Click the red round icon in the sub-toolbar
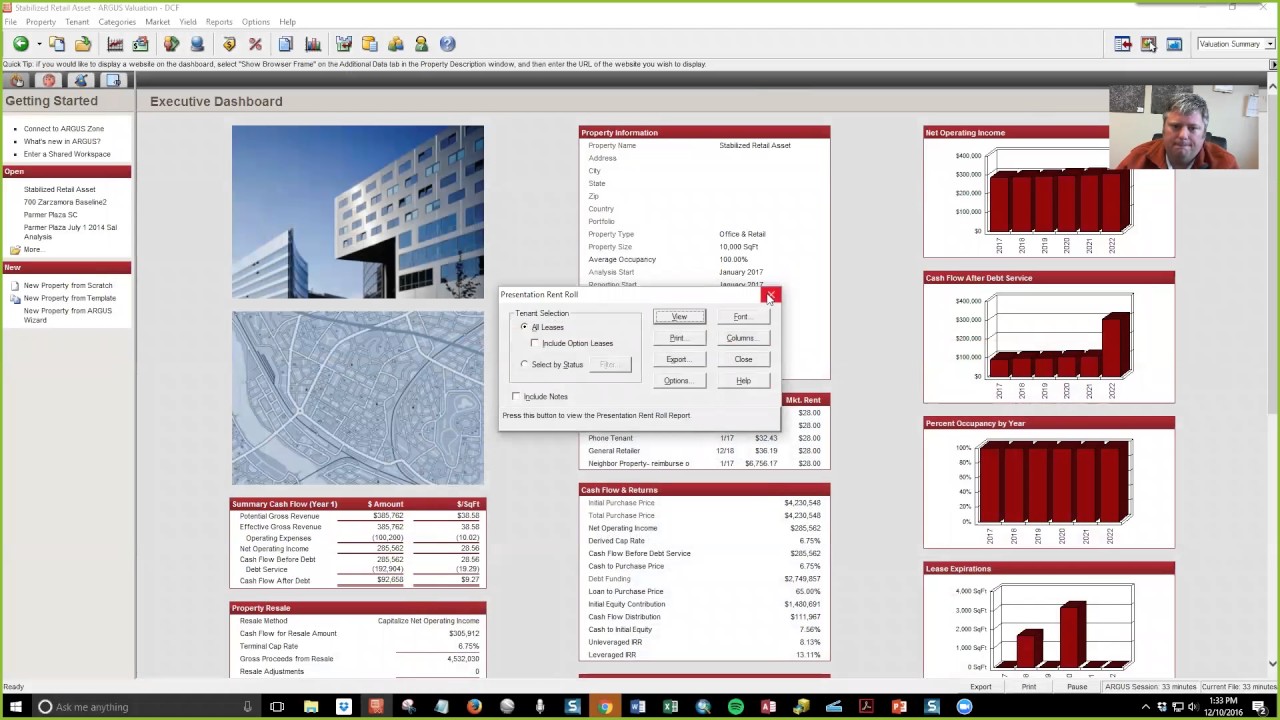 [48, 80]
